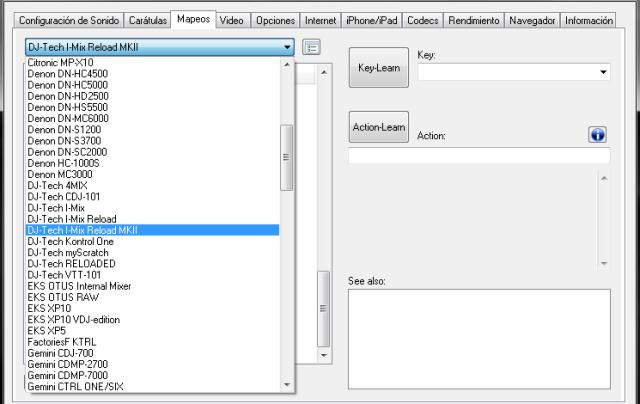Viewport: 640px width, 404px height.
Task: Click the Action-Learn button
Action: click(x=379, y=127)
